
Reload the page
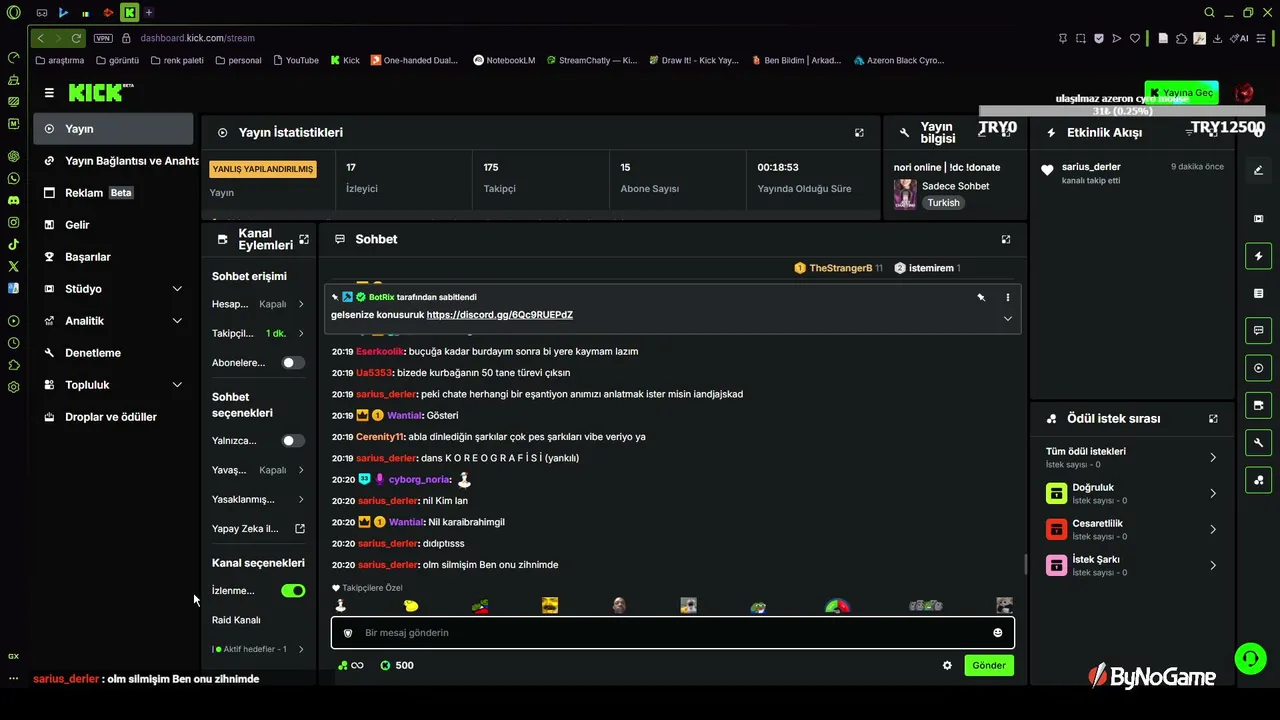click(x=76, y=38)
